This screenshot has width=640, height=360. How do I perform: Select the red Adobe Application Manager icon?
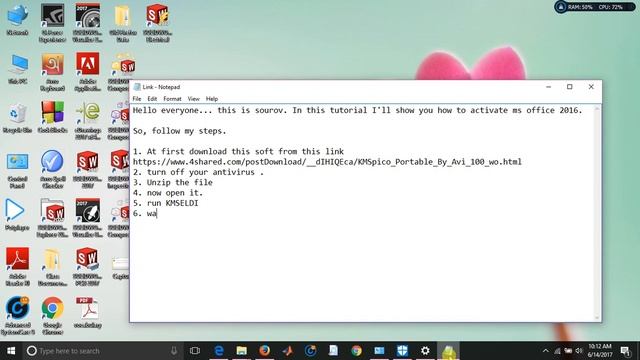[x=87, y=71]
